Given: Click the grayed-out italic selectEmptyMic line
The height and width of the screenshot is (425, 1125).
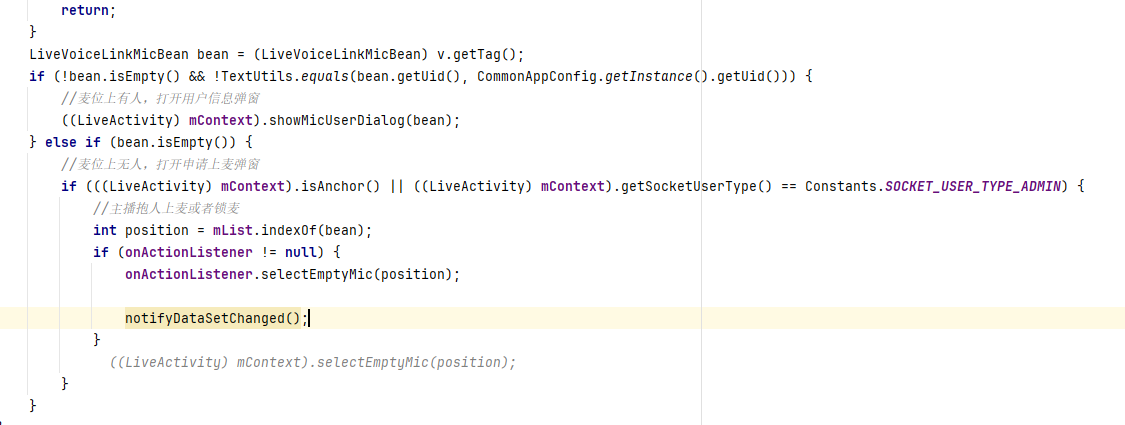Looking at the screenshot, I should click(313, 362).
